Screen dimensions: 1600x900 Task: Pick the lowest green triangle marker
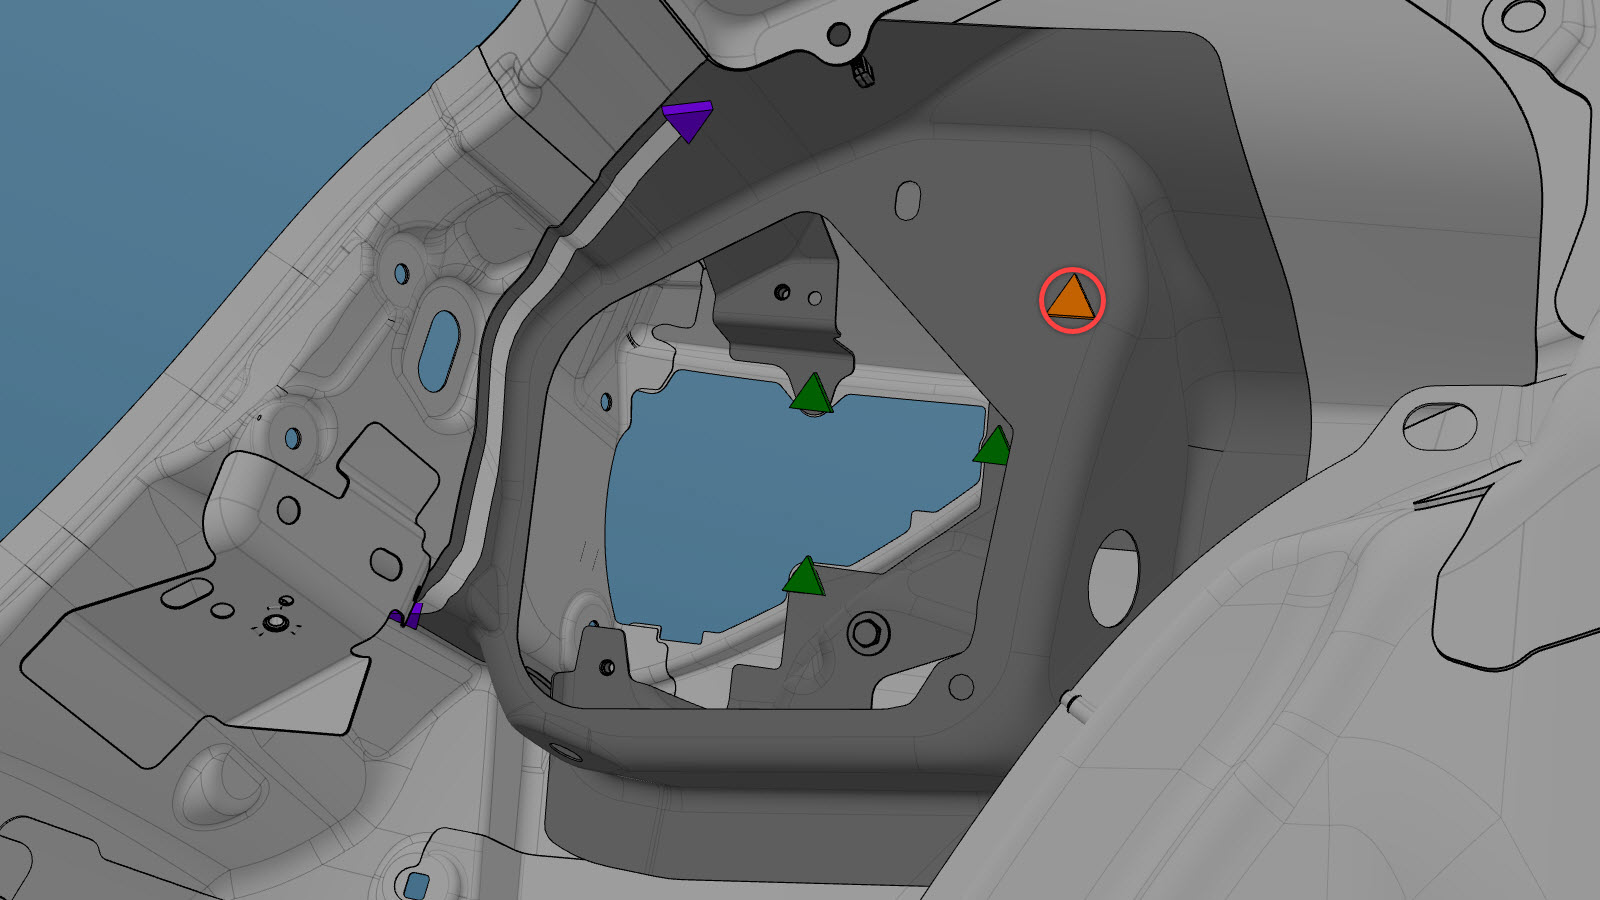coord(804,578)
